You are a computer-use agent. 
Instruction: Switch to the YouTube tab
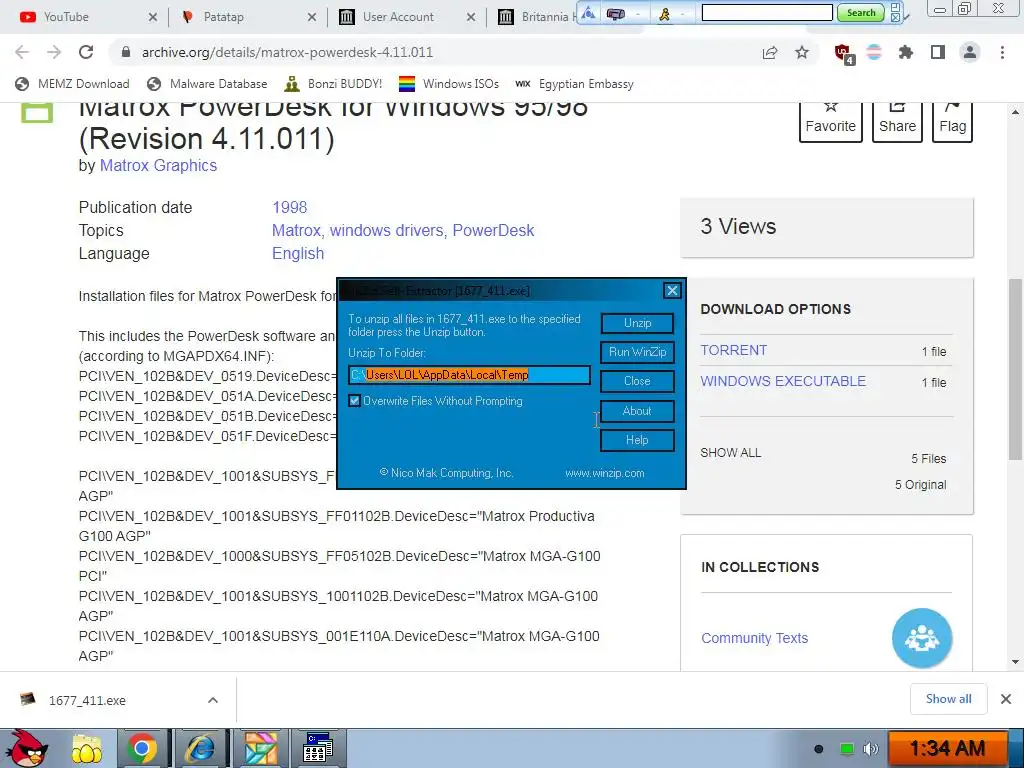tap(88, 17)
